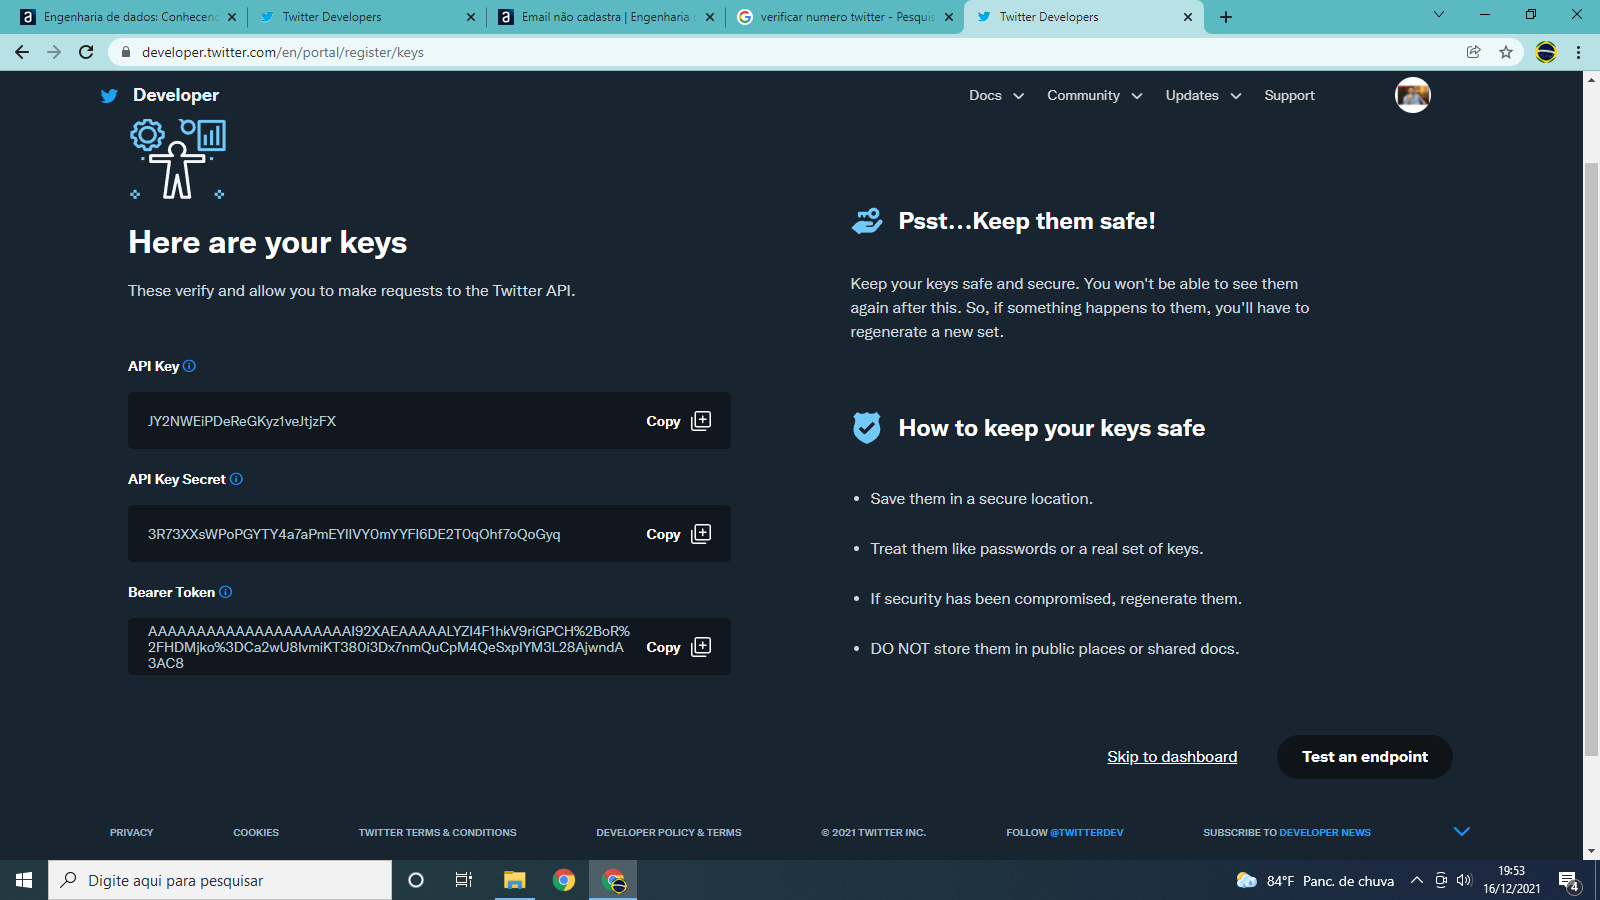Screen dimensions: 1600x900
Task: Open a new browser tab
Action: pyautogui.click(x=1226, y=17)
